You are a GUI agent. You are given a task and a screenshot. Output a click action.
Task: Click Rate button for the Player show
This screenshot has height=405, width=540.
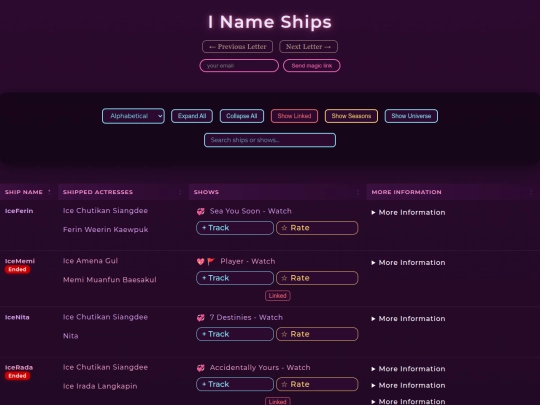click(x=317, y=278)
